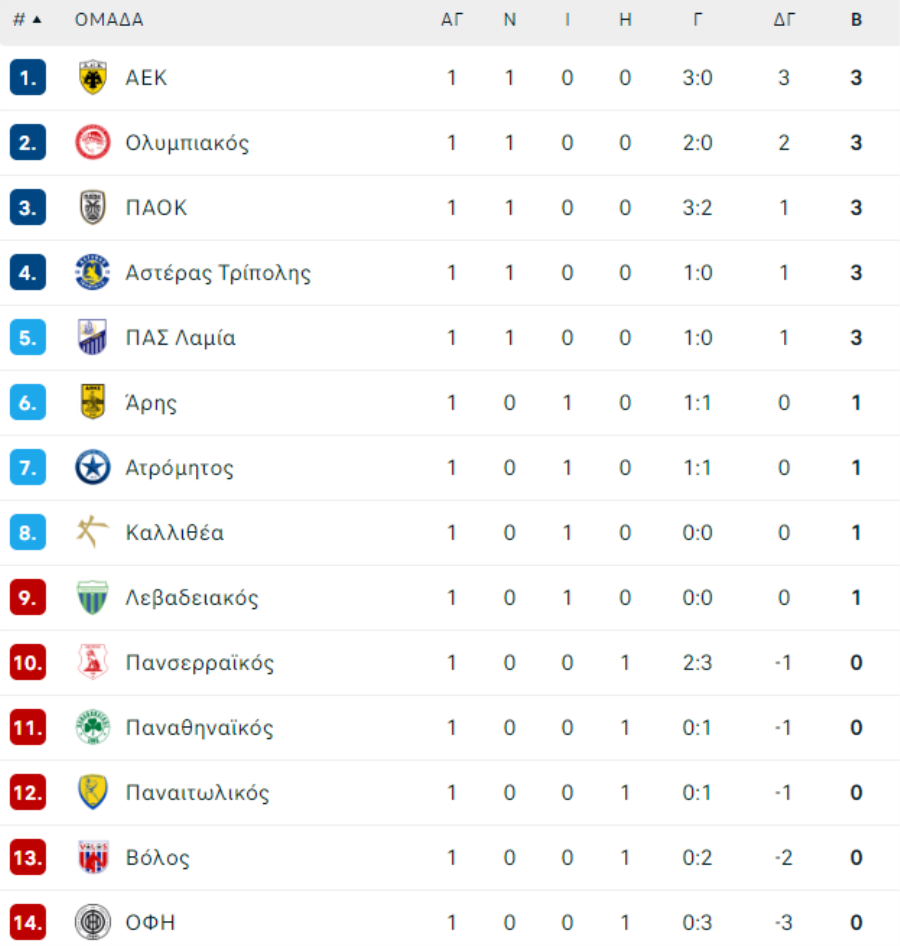Click the Ατρόμητος blue star logo
The image size is (900, 946).
[x=92, y=468]
